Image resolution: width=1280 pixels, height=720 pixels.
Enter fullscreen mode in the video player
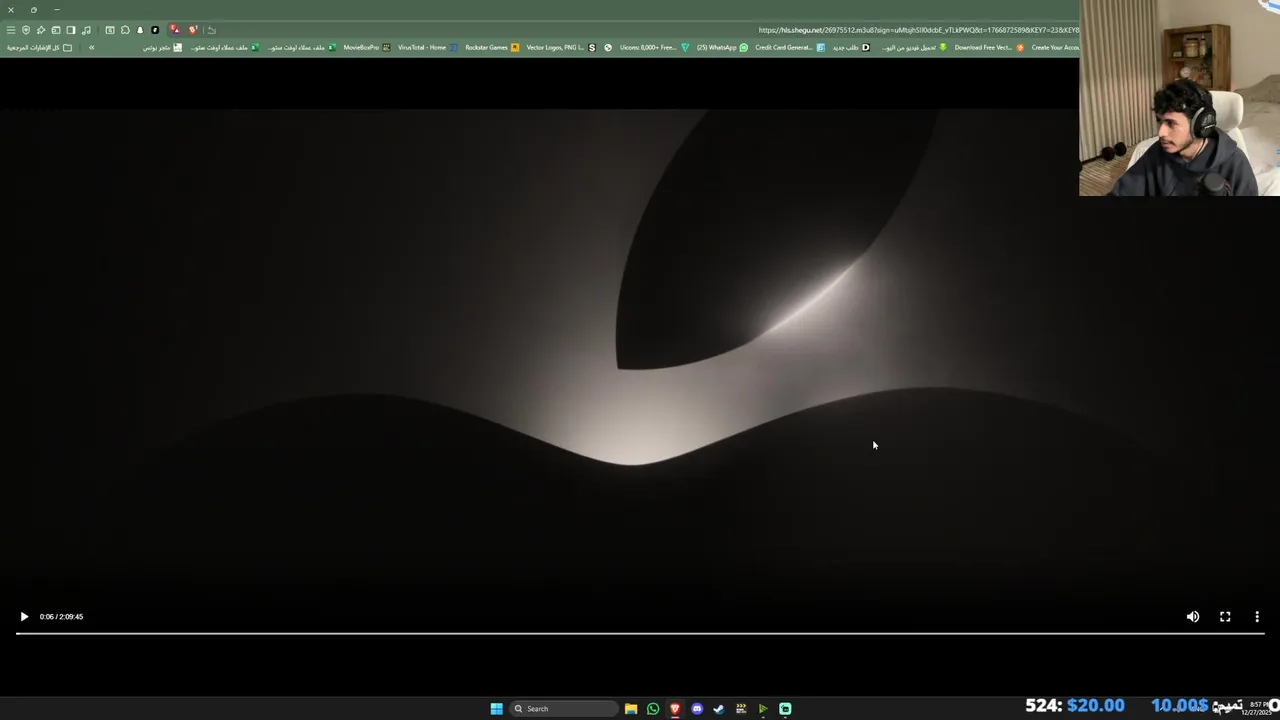tap(1225, 617)
